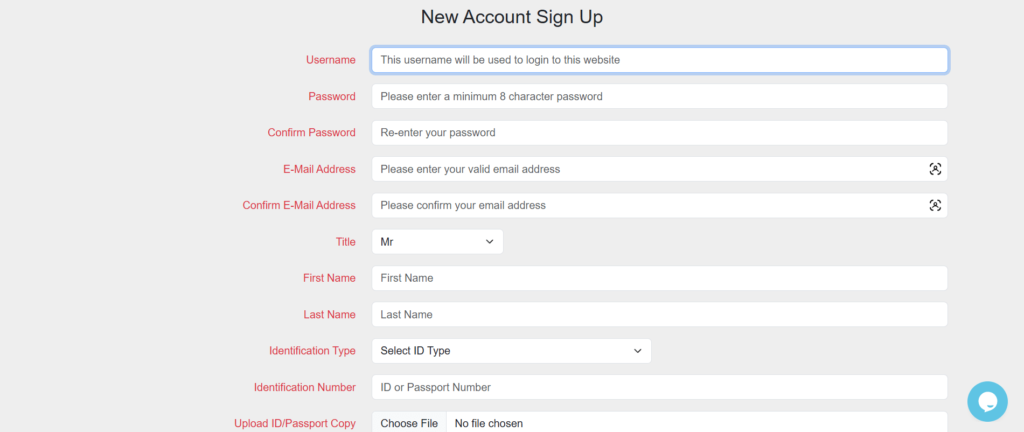1024x432 pixels.
Task: Click the Choose File button
Action: 409,424
